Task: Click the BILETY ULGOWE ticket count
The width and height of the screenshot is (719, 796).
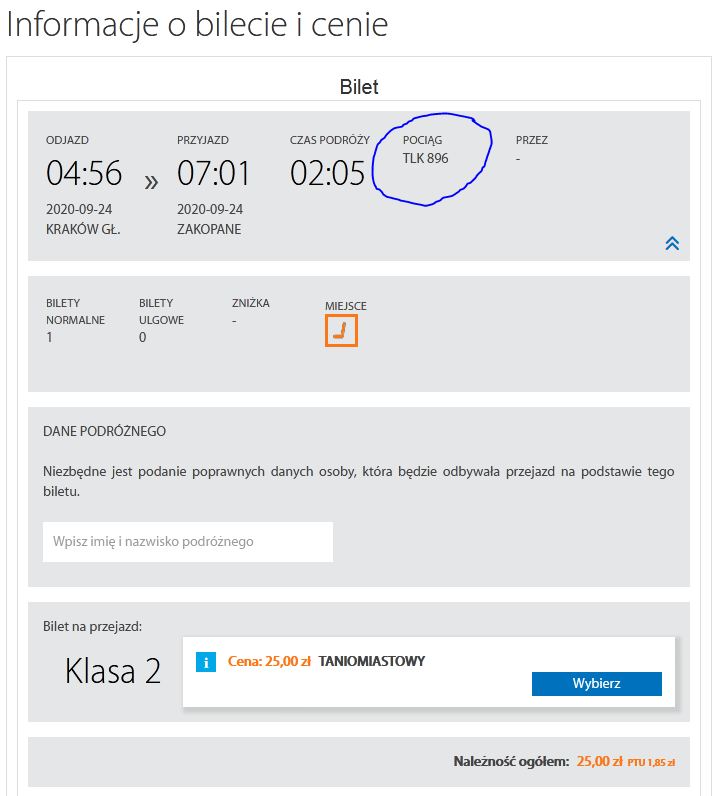Action: (x=142, y=337)
